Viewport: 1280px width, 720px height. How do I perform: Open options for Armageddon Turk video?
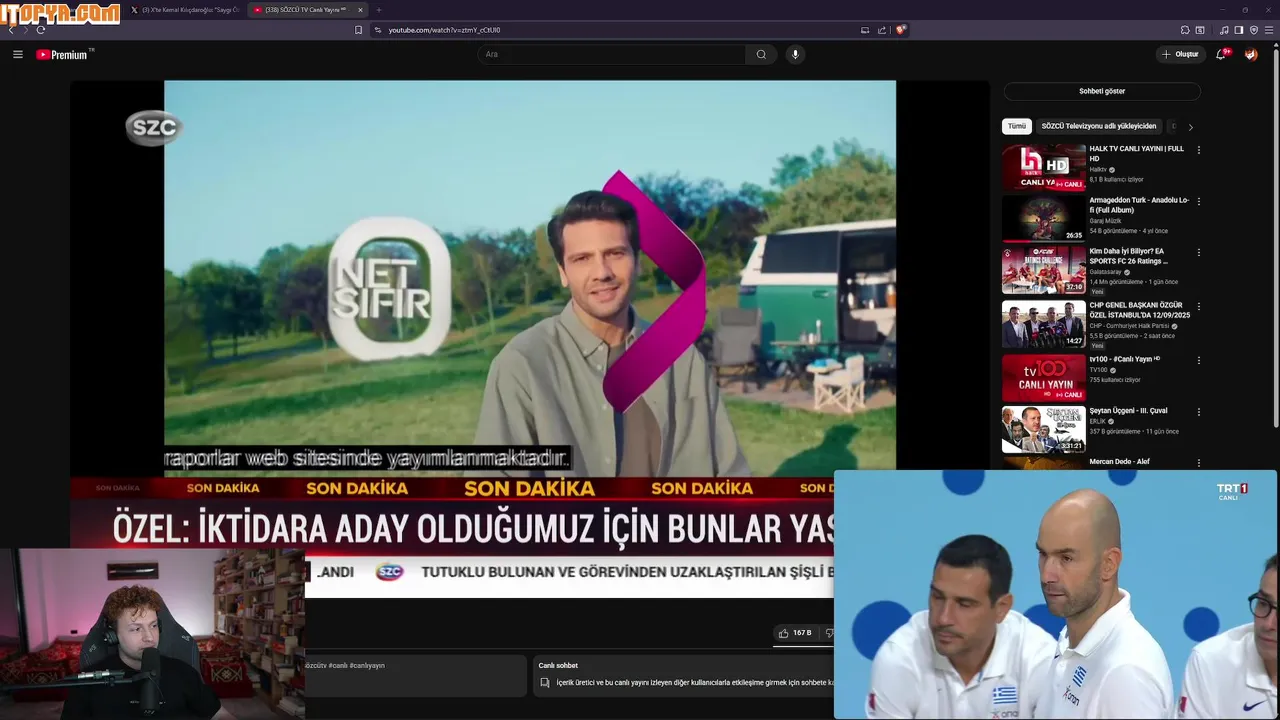point(1198,201)
